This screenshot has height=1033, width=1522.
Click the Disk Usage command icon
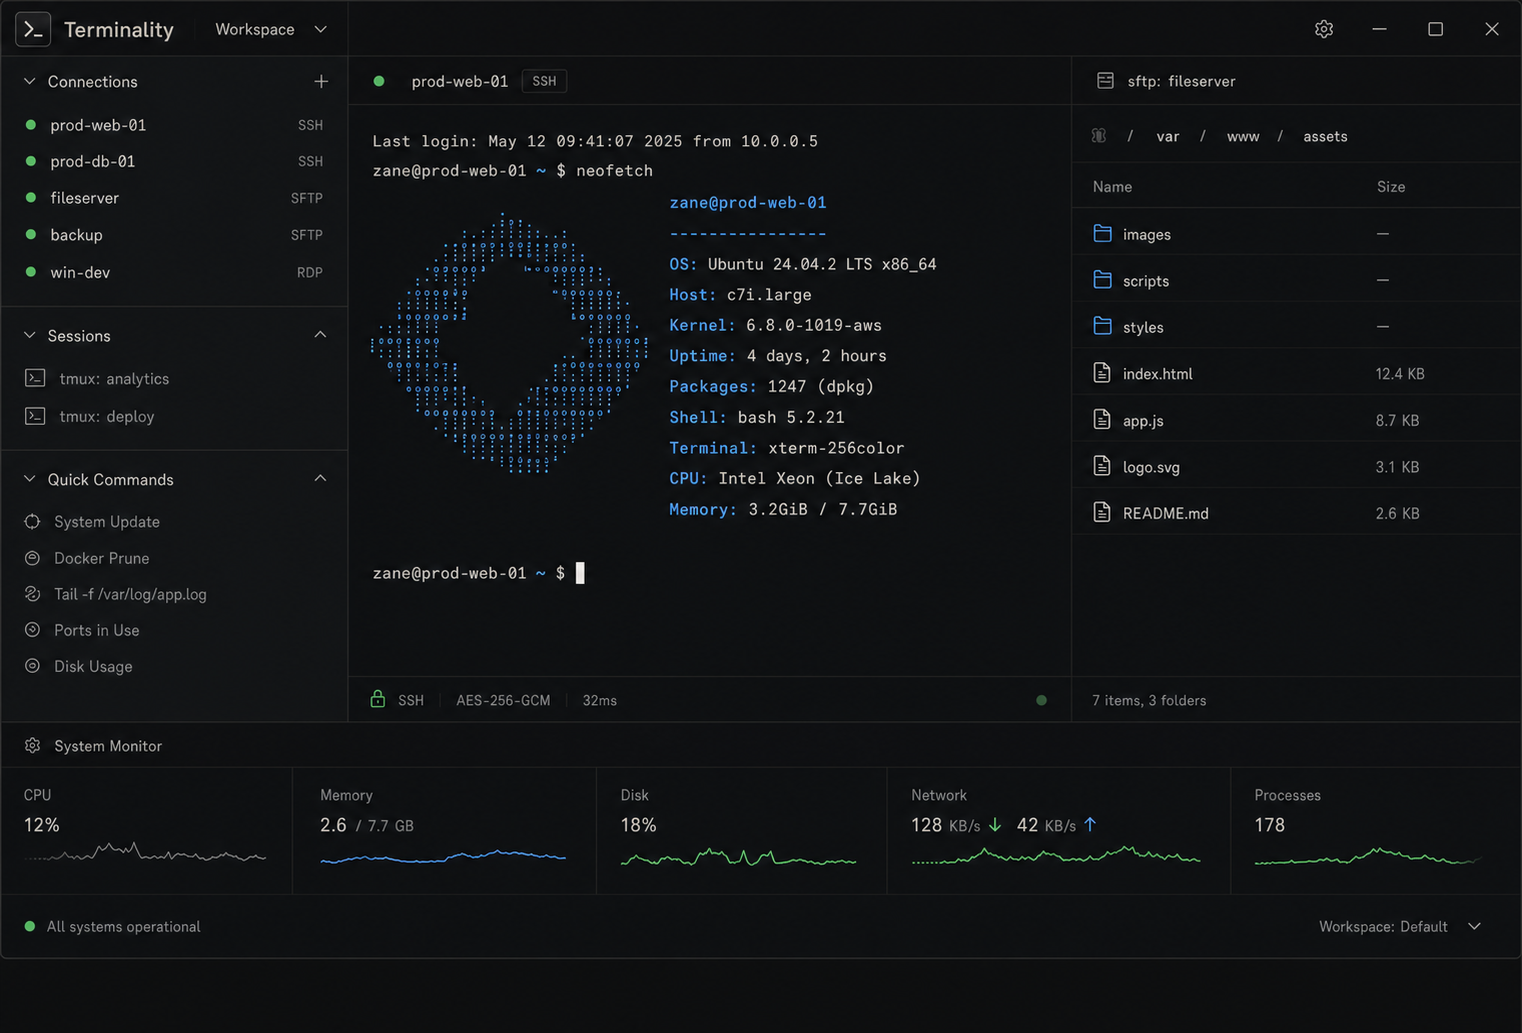pos(32,666)
